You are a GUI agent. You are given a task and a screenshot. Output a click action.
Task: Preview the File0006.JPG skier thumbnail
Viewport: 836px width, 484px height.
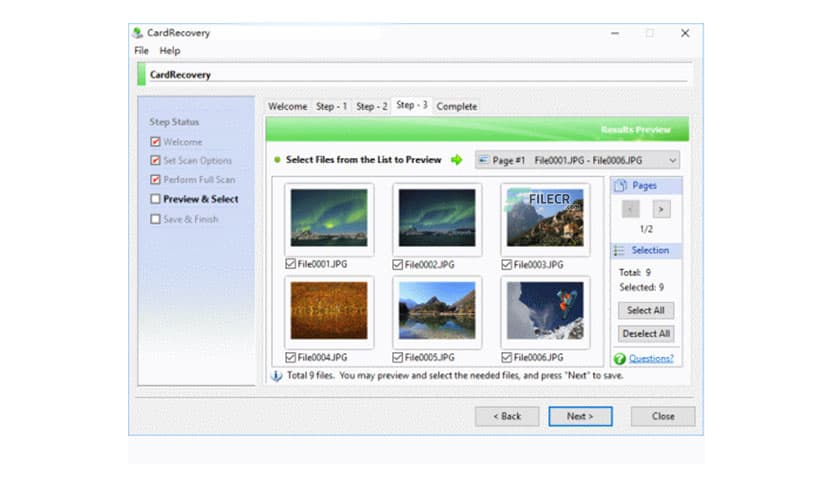pos(545,311)
